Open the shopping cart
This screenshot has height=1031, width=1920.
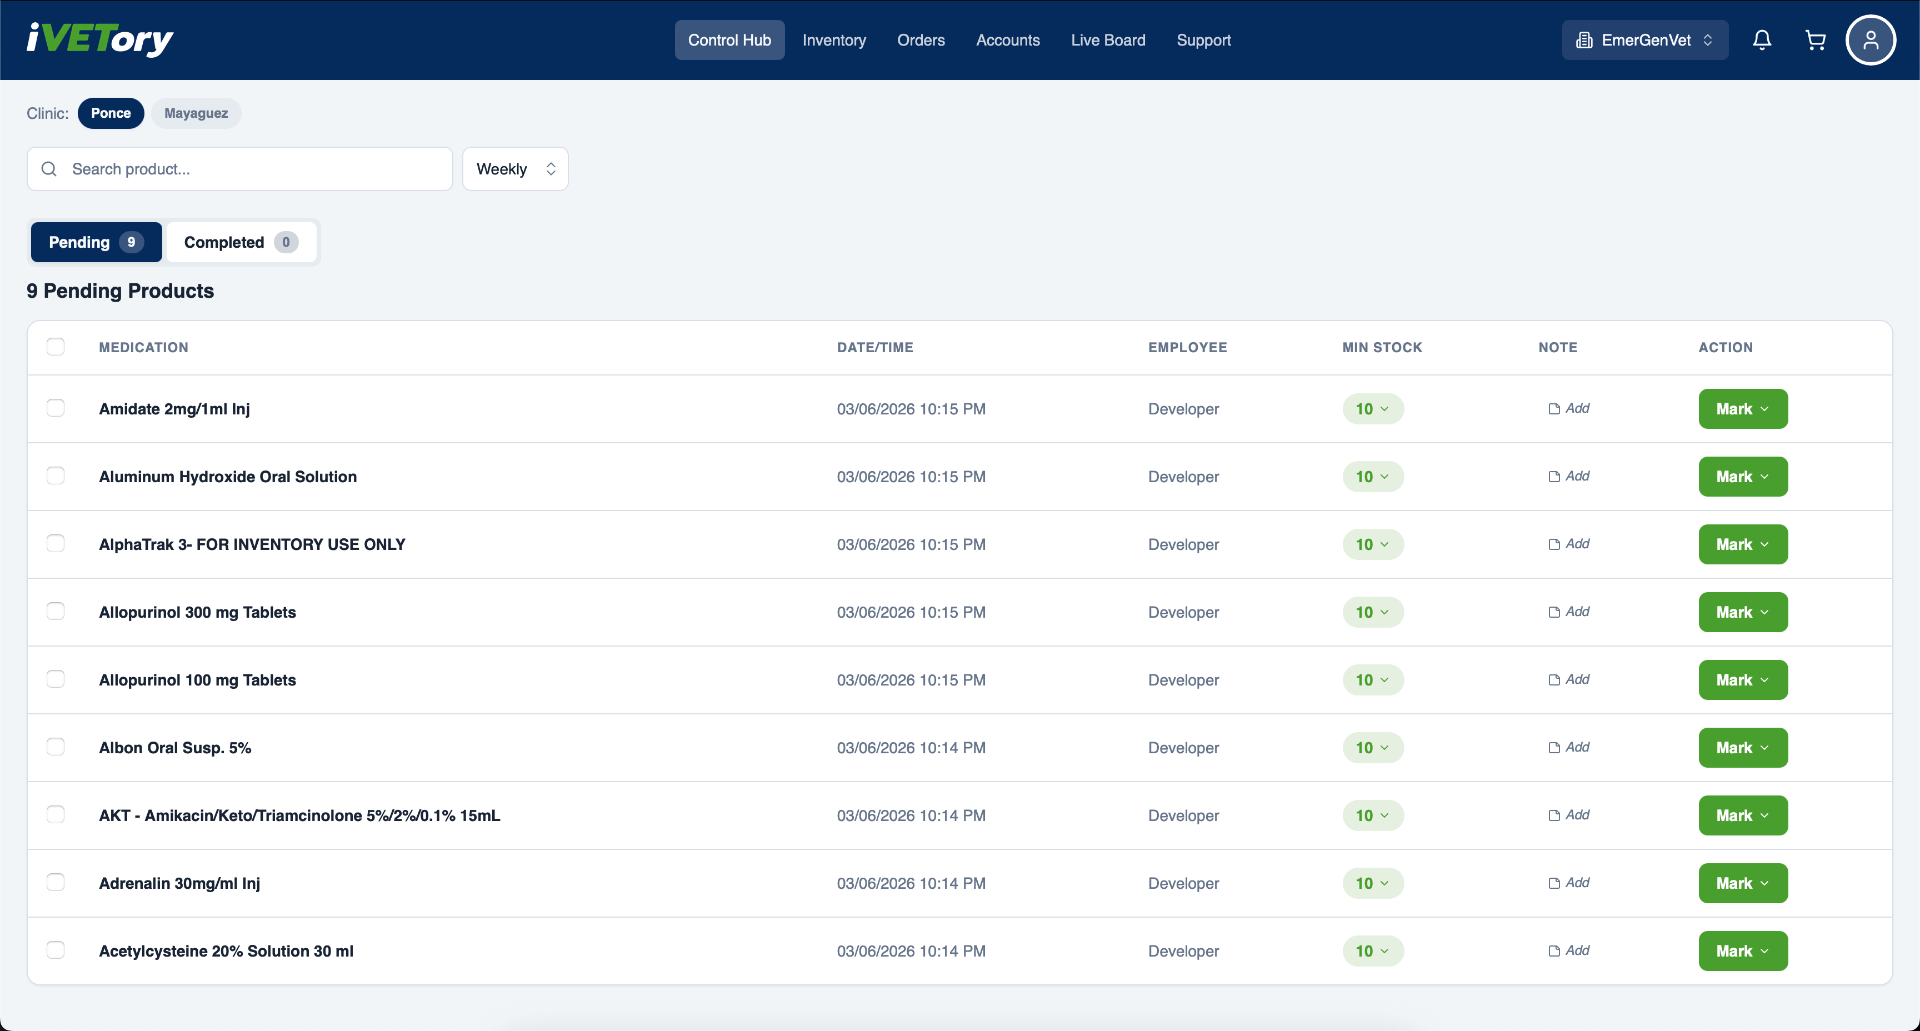pyautogui.click(x=1815, y=40)
